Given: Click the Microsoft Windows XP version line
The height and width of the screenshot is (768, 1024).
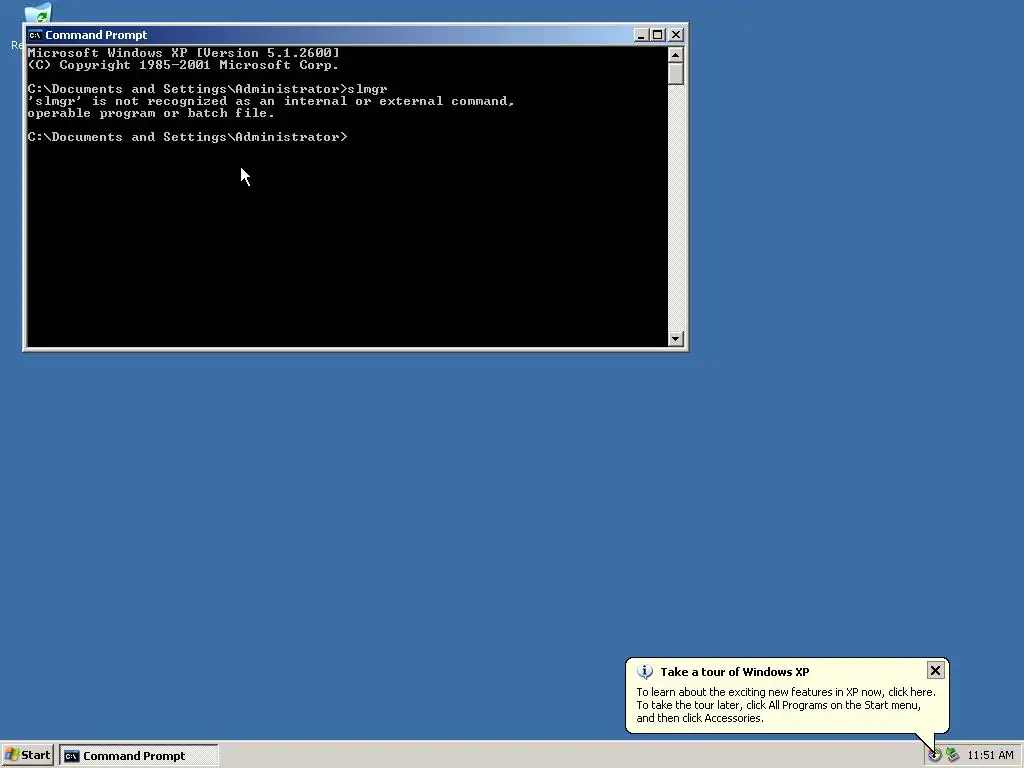Looking at the screenshot, I should point(184,53).
